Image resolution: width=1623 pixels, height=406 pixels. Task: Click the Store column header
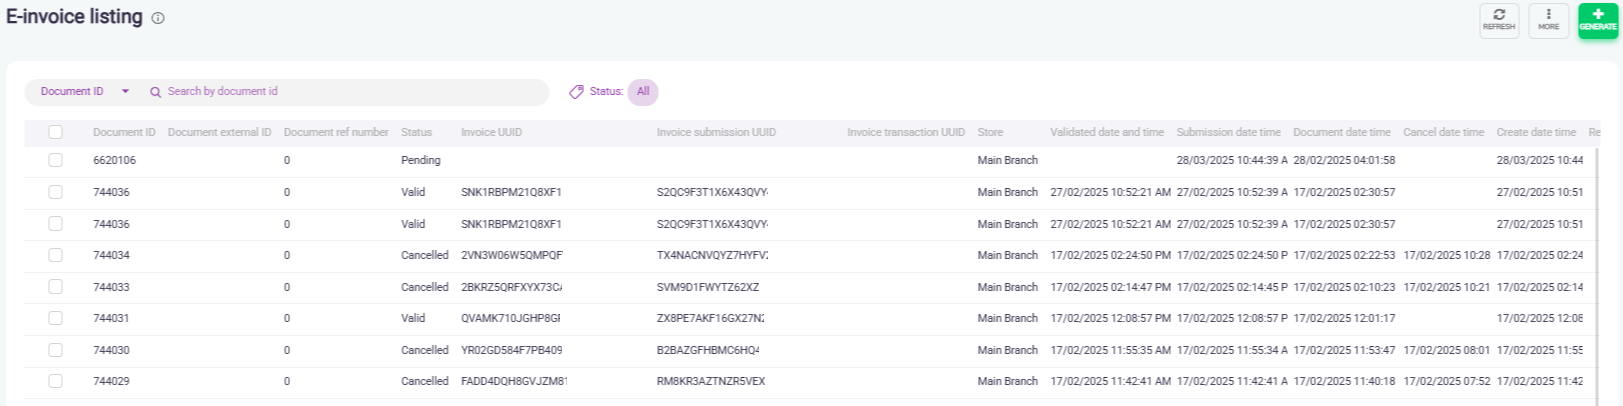(990, 132)
